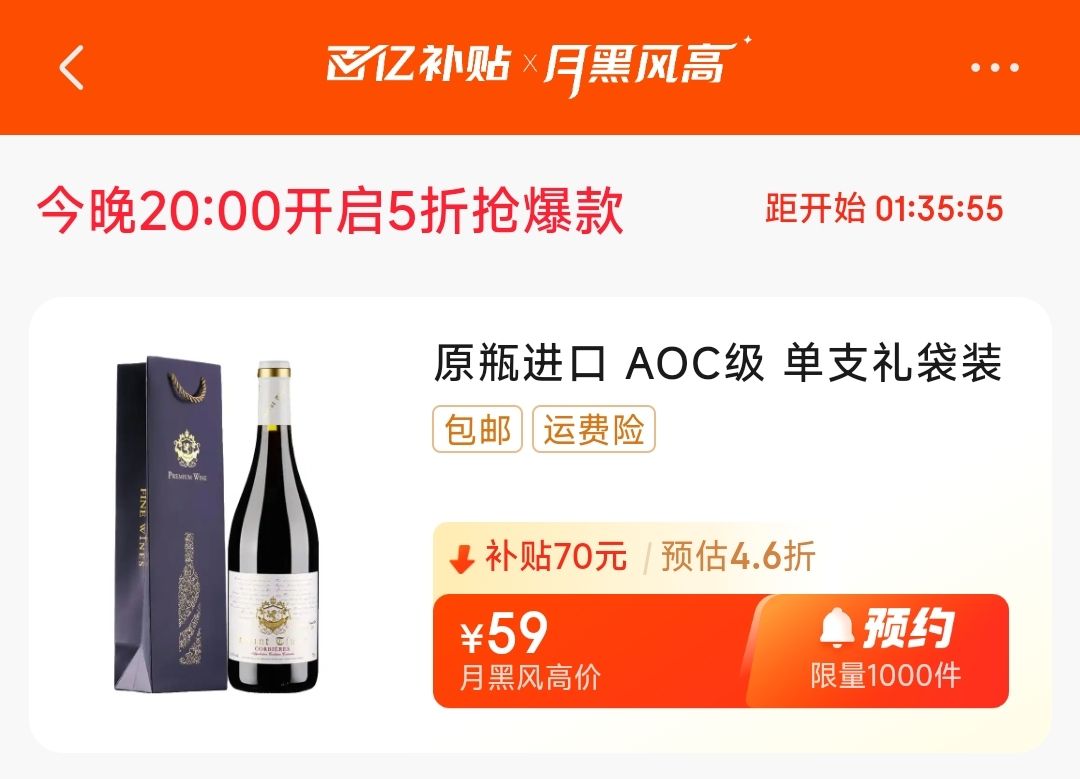The image size is (1080, 779).
Task: Tap the countdown timer 距开始 01:35:55
Action: click(x=884, y=208)
